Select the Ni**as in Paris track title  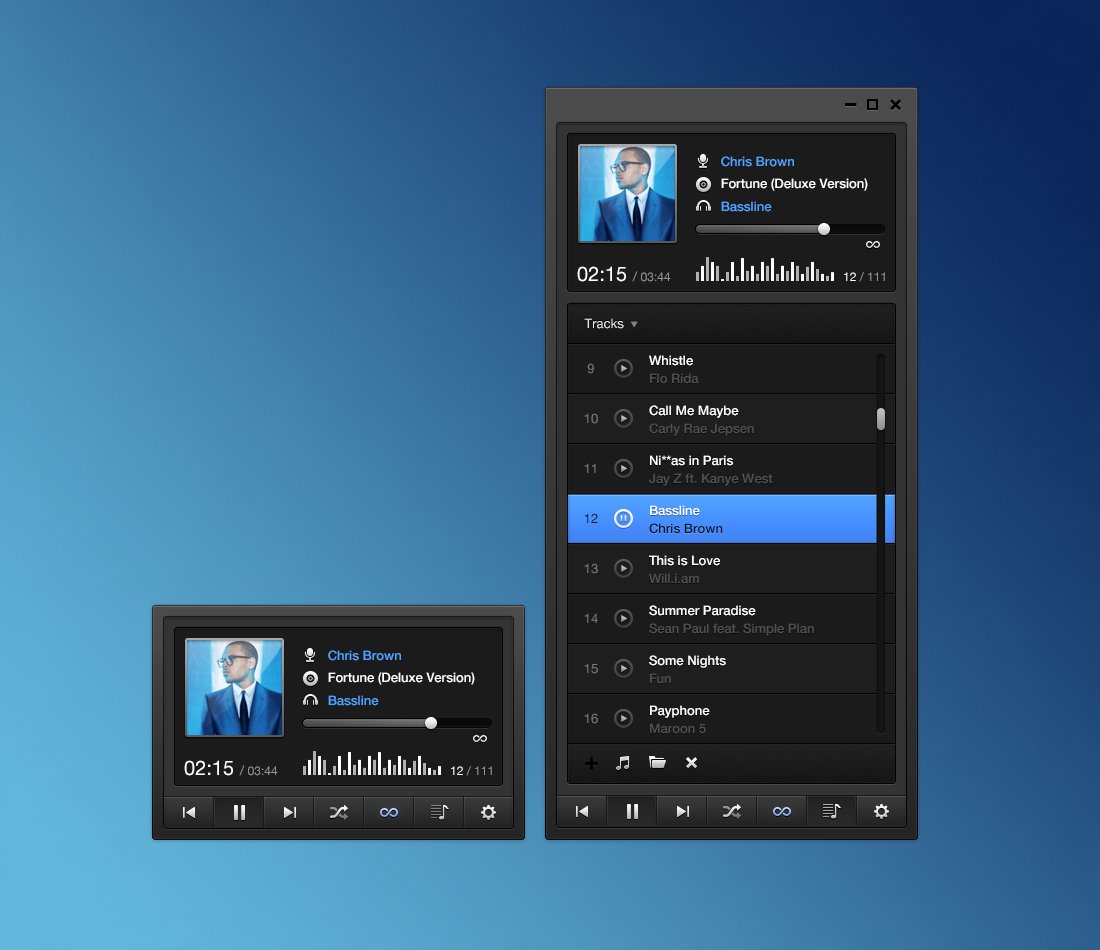click(x=690, y=460)
